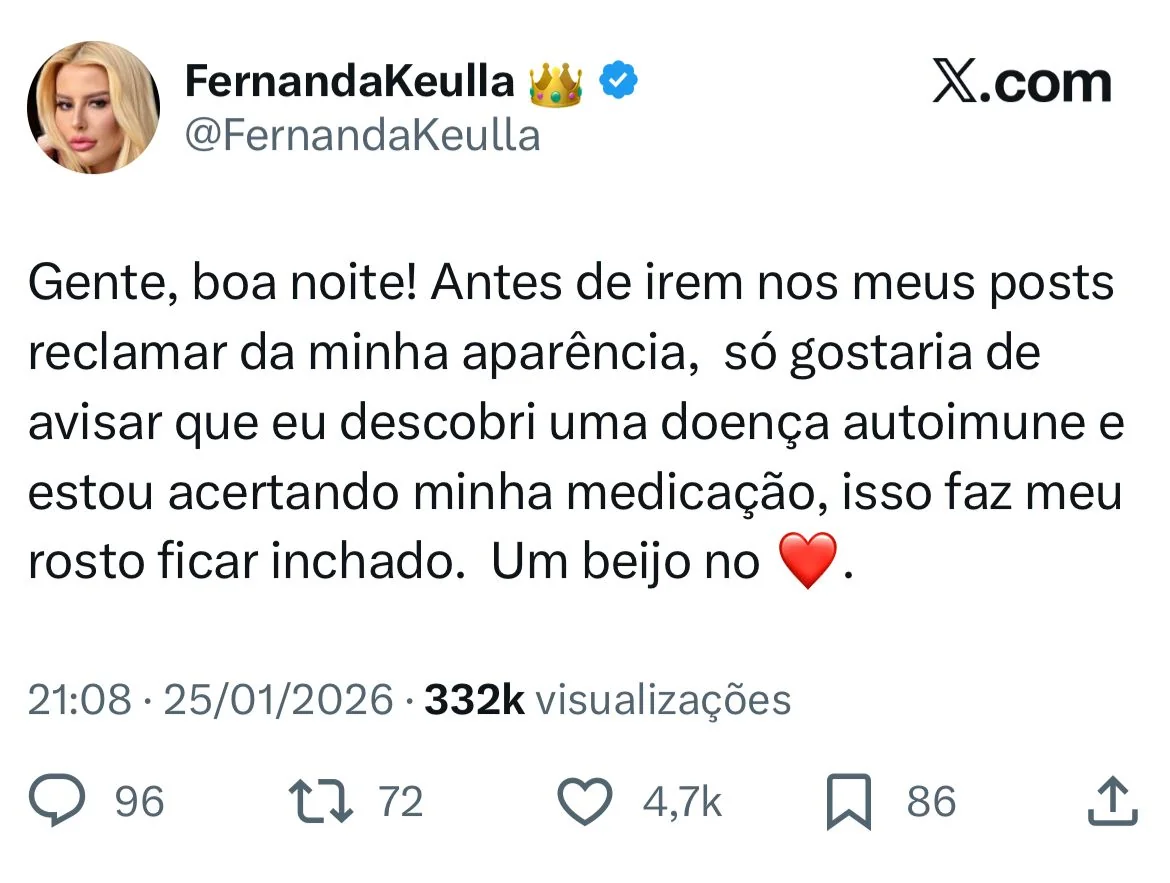Like the post with the heart outline icon

pos(584,802)
